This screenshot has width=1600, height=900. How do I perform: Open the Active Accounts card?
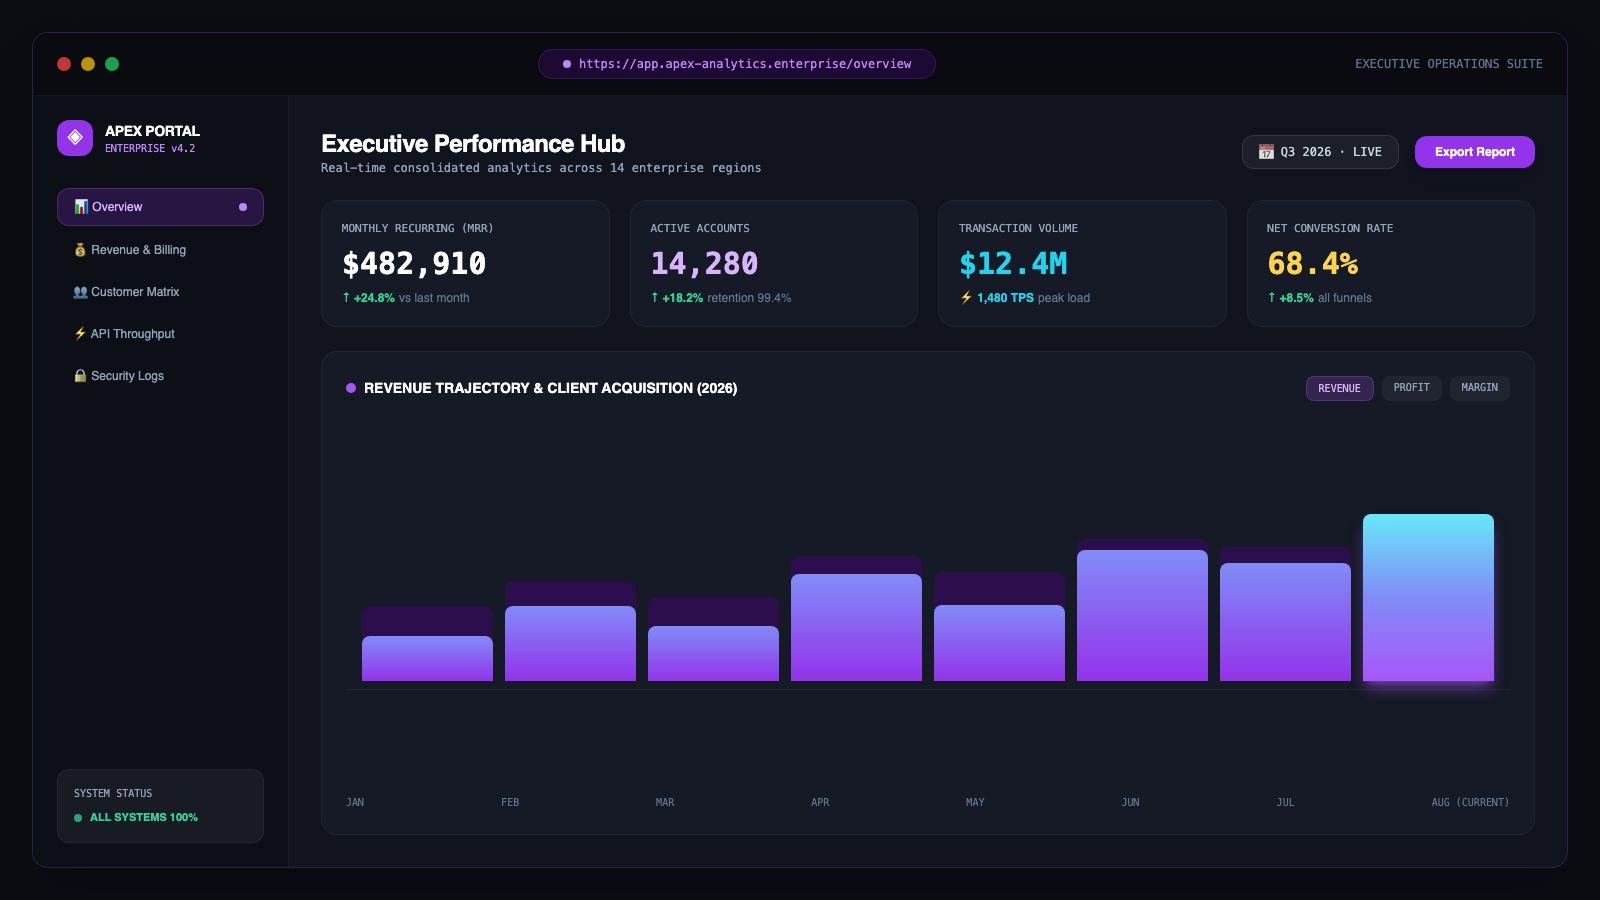click(x=774, y=263)
